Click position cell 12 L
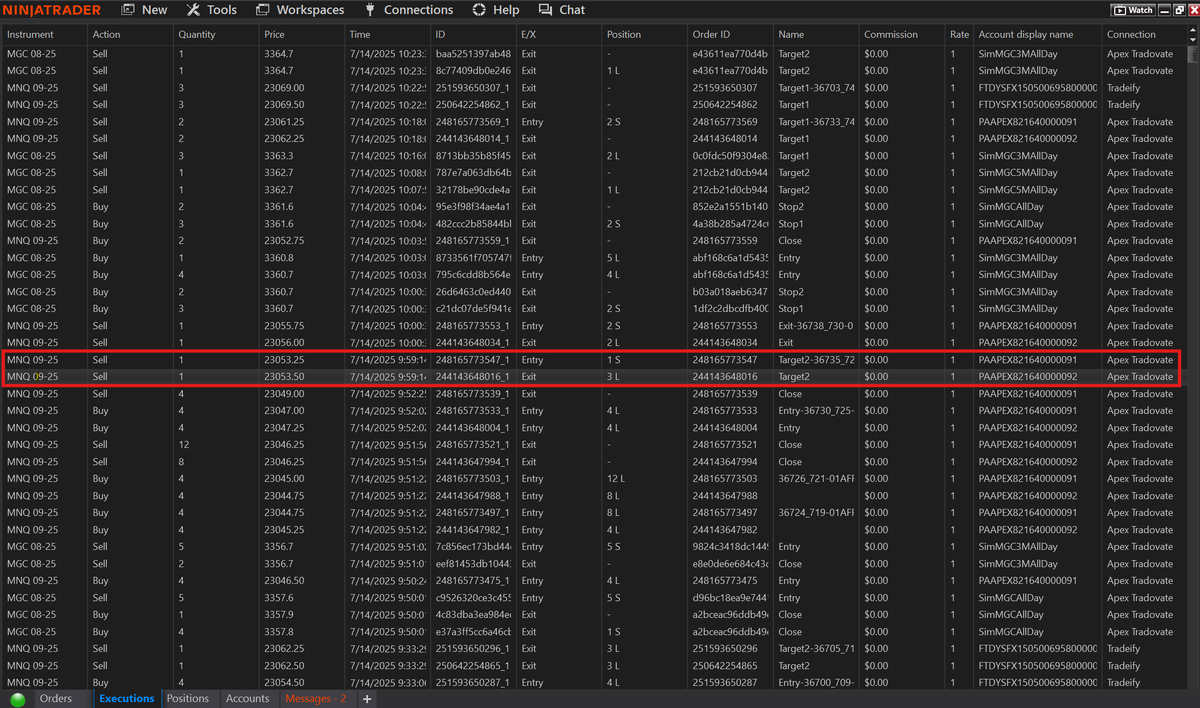The image size is (1200, 708). point(645,479)
